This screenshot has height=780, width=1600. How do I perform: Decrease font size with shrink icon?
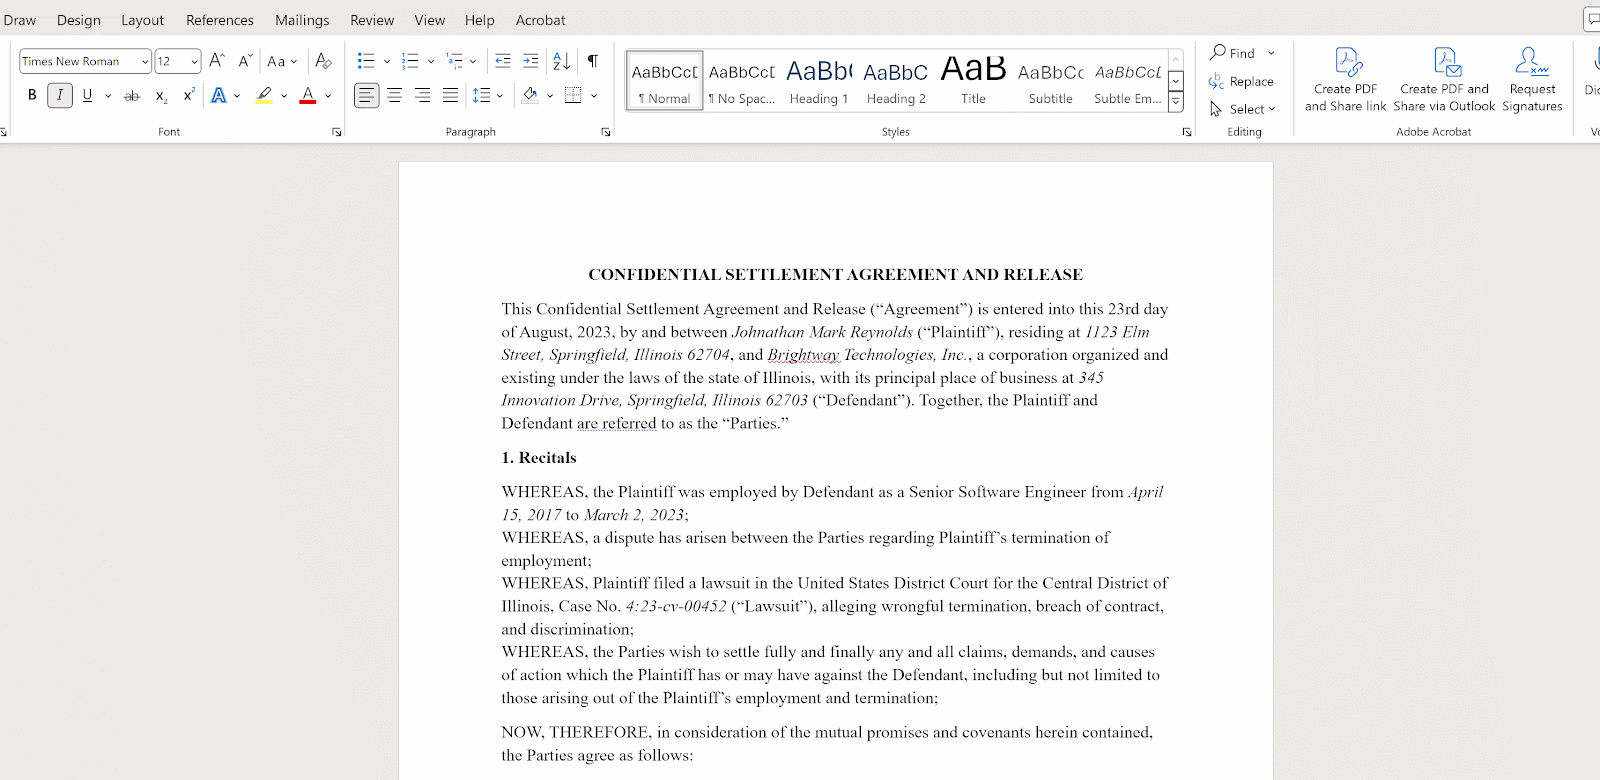(x=245, y=61)
